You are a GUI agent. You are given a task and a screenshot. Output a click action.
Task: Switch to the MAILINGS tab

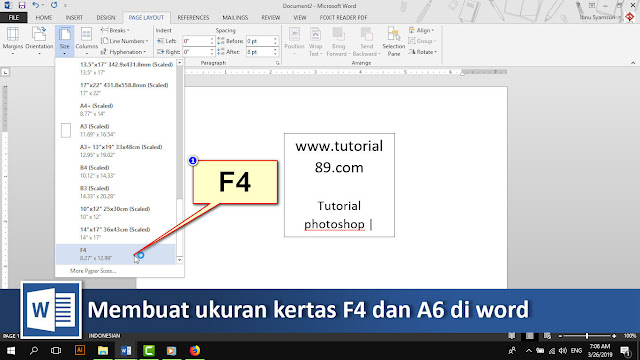click(235, 18)
